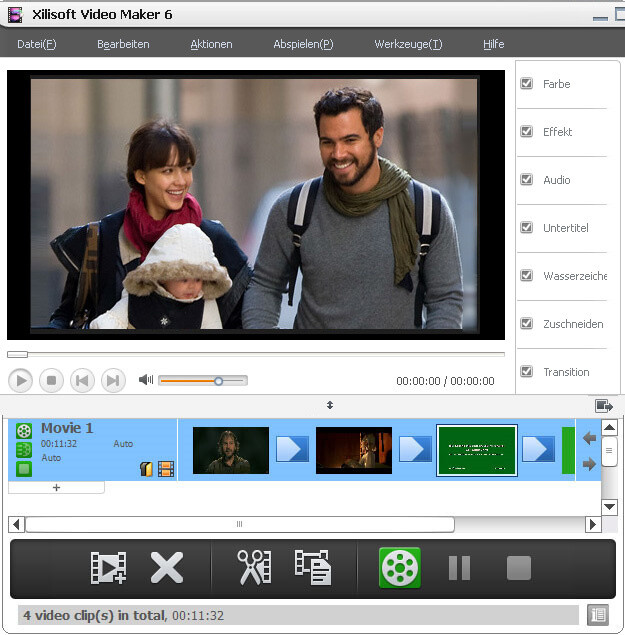The height and width of the screenshot is (635, 625).
Task: Click the orange book icon in Movie 1
Action: (146, 469)
